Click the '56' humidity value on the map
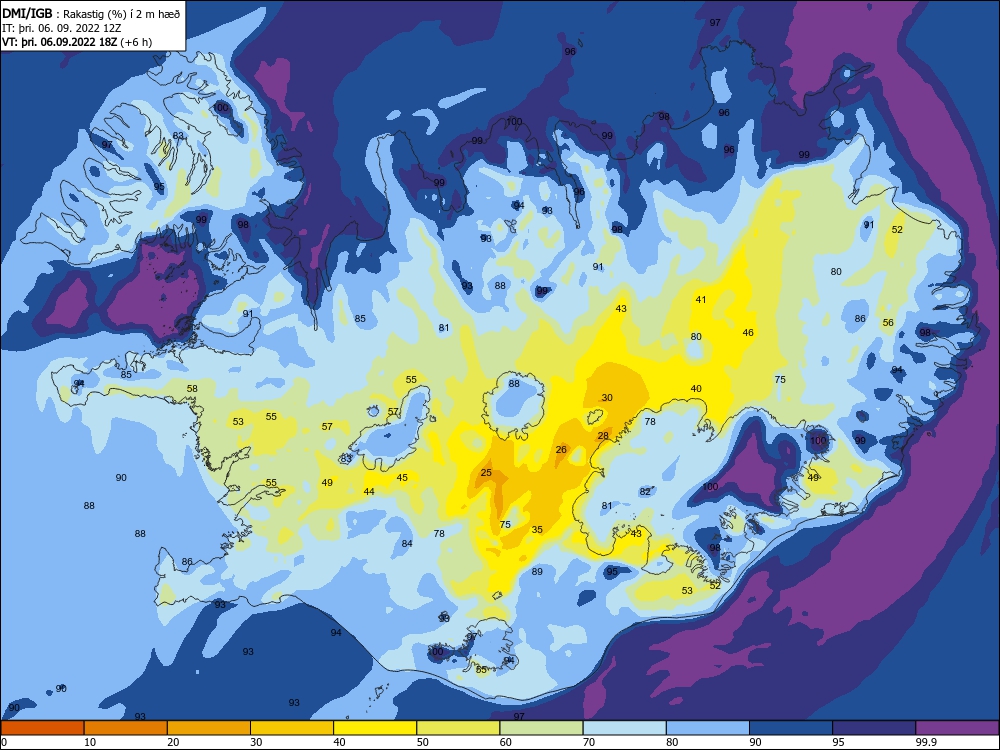Viewport: 1000px width, 750px height. tap(888, 323)
